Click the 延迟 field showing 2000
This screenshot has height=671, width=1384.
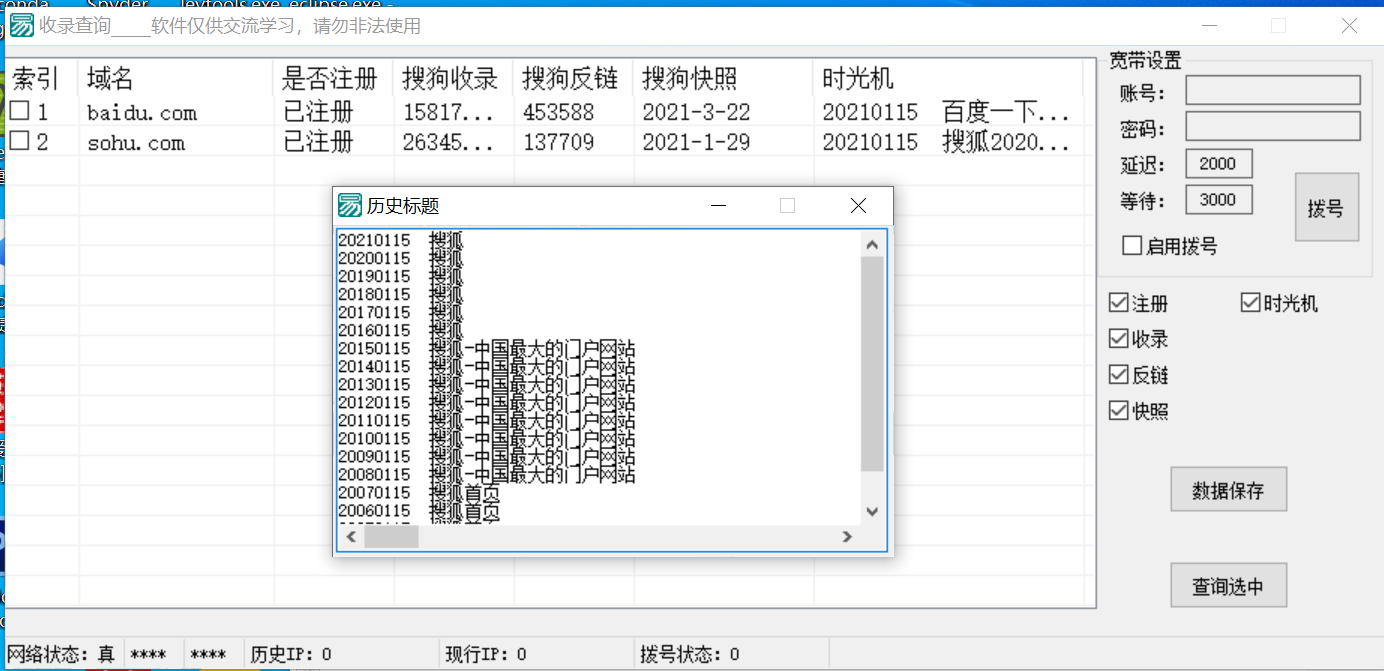pyautogui.click(x=1219, y=164)
